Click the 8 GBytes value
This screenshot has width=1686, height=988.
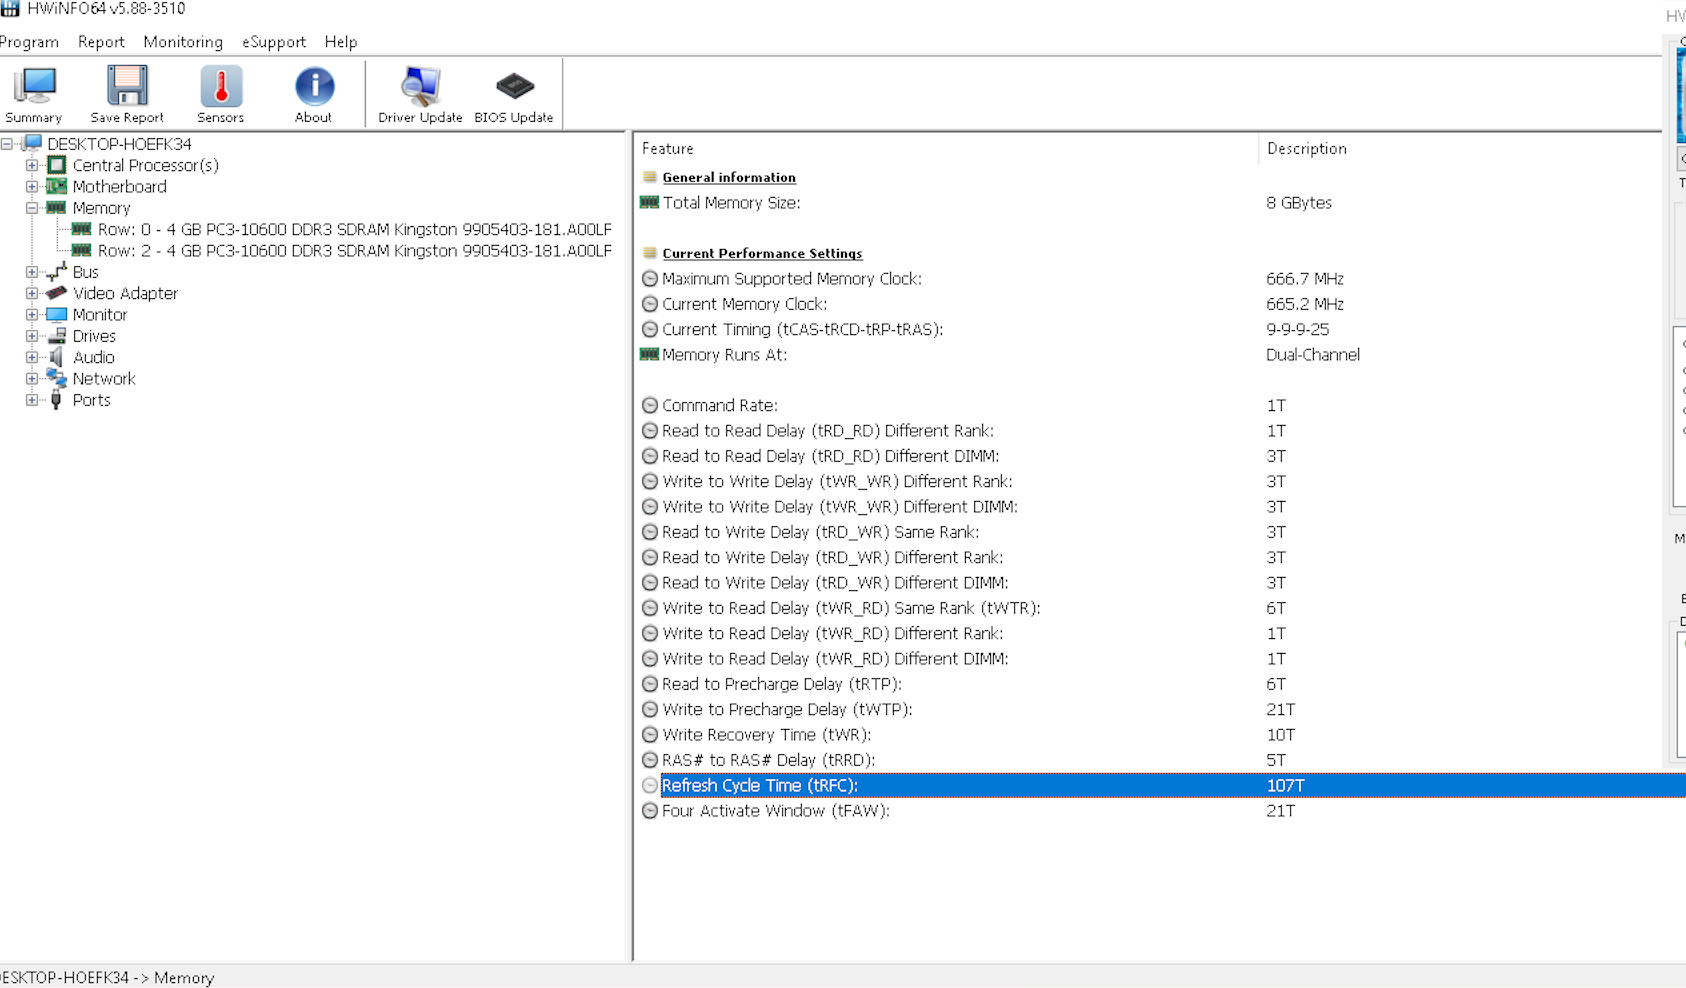coord(1299,202)
